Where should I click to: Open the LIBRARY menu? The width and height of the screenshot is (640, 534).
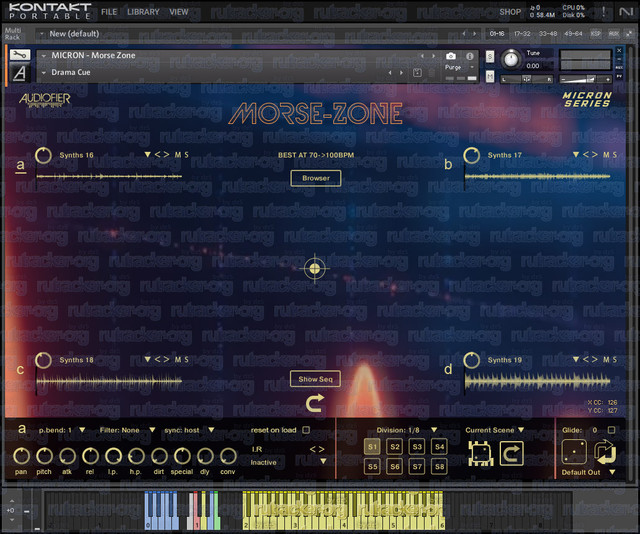143,12
